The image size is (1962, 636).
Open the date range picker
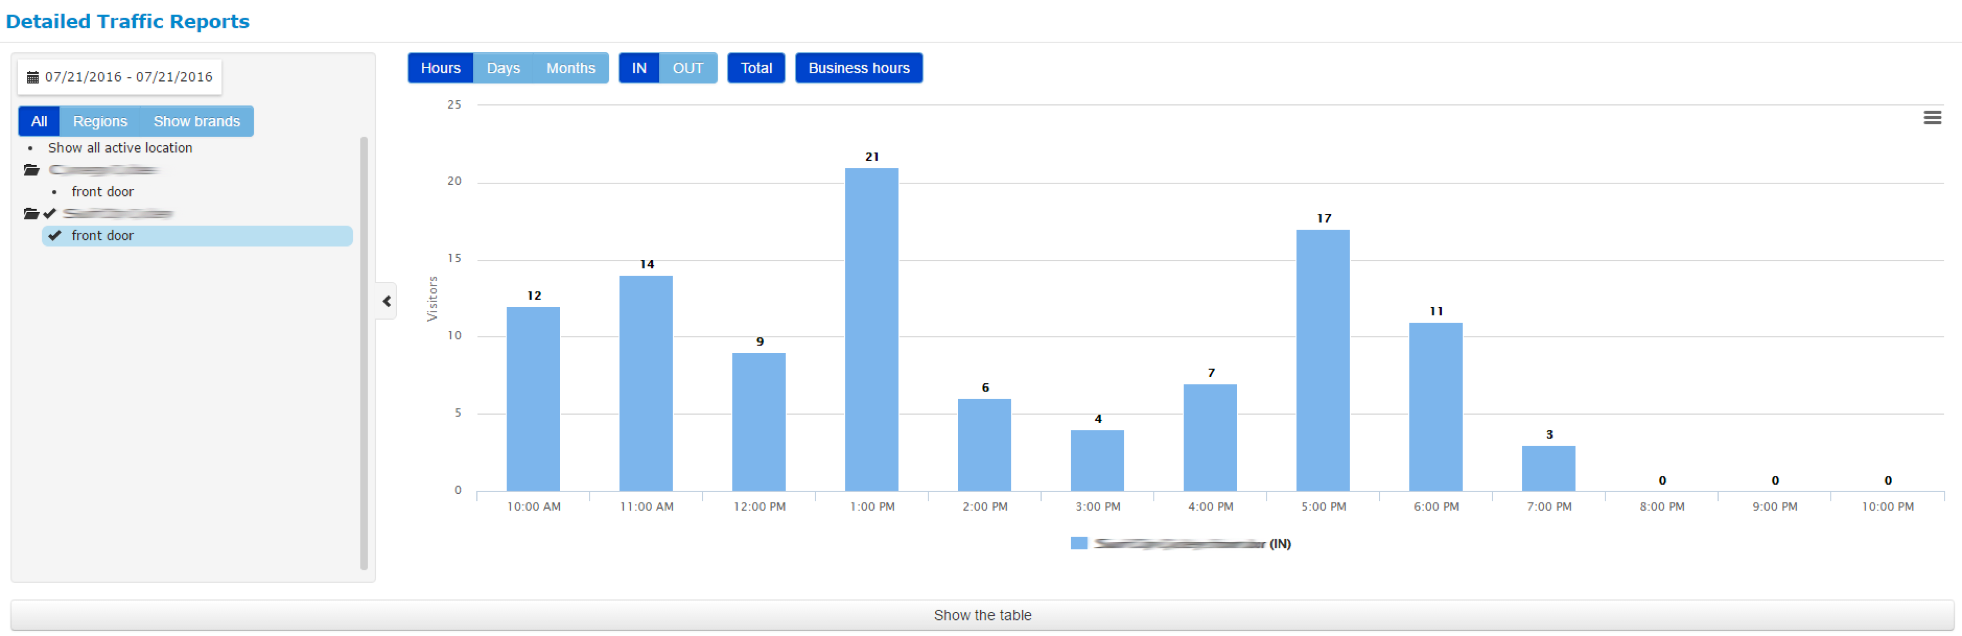click(128, 77)
